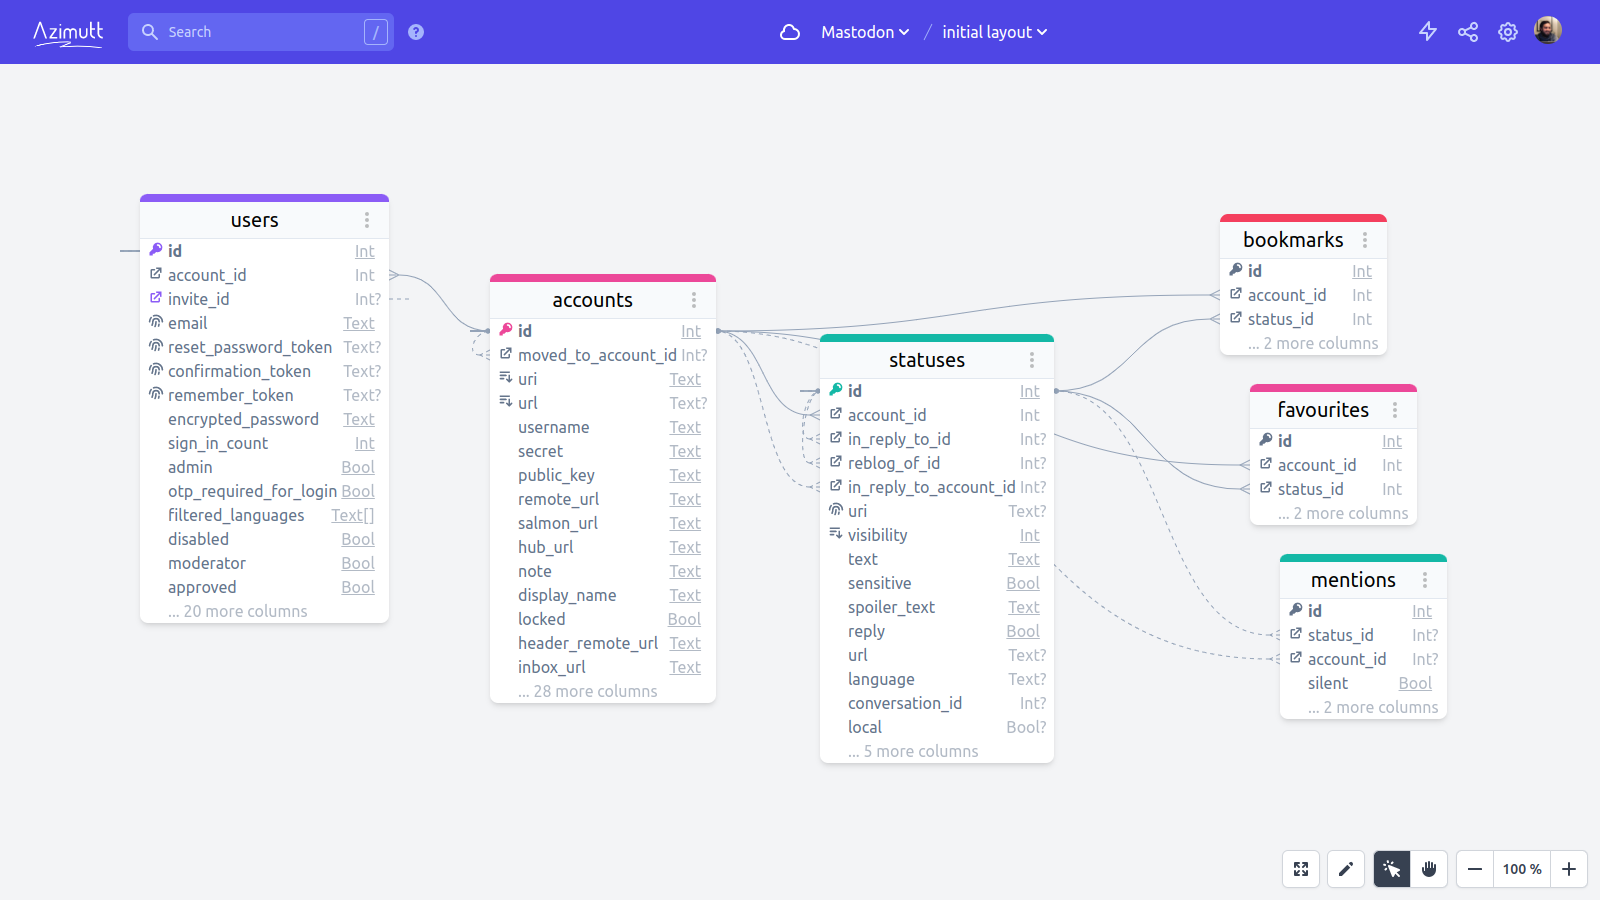Open the settings gear icon
Viewport: 1600px width, 900px height.
click(1508, 31)
